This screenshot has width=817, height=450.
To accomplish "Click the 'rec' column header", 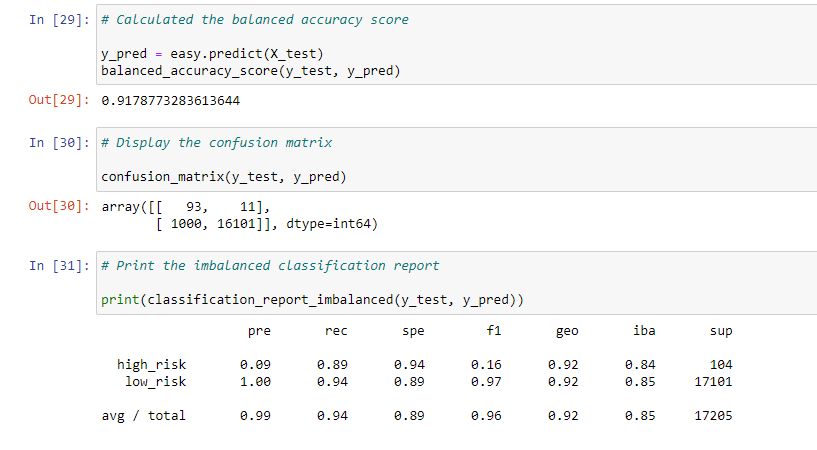I will pos(336,331).
